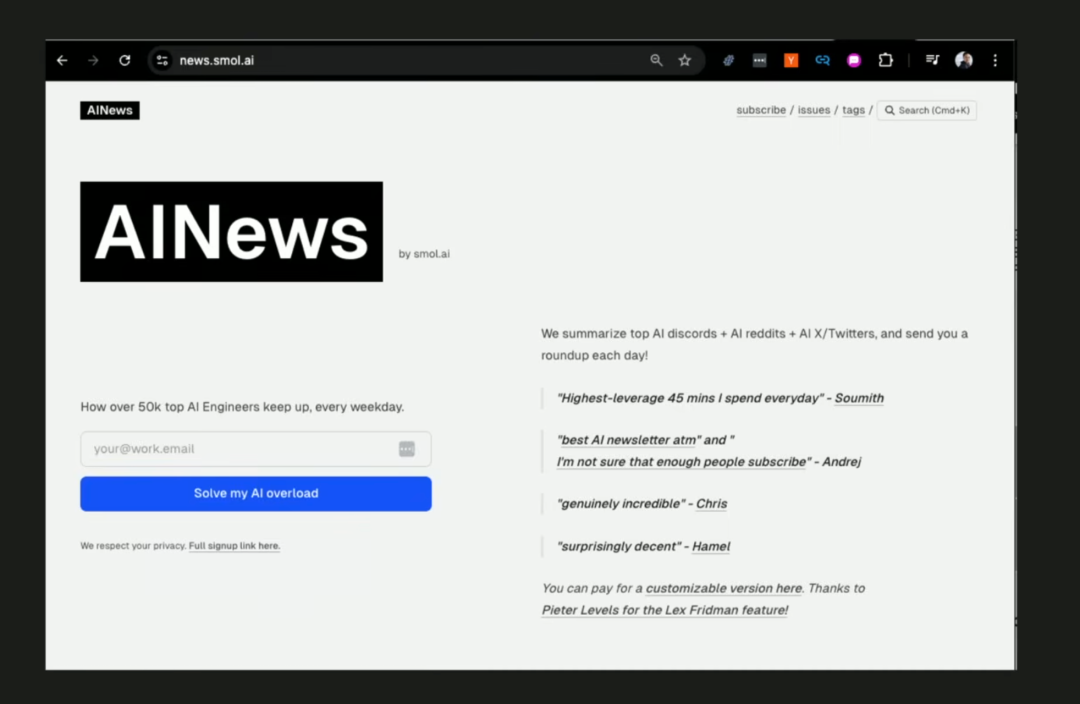Open the media controls icon in the toolbar
Image resolution: width=1080 pixels, height=704 pixels.
(932, 61)
